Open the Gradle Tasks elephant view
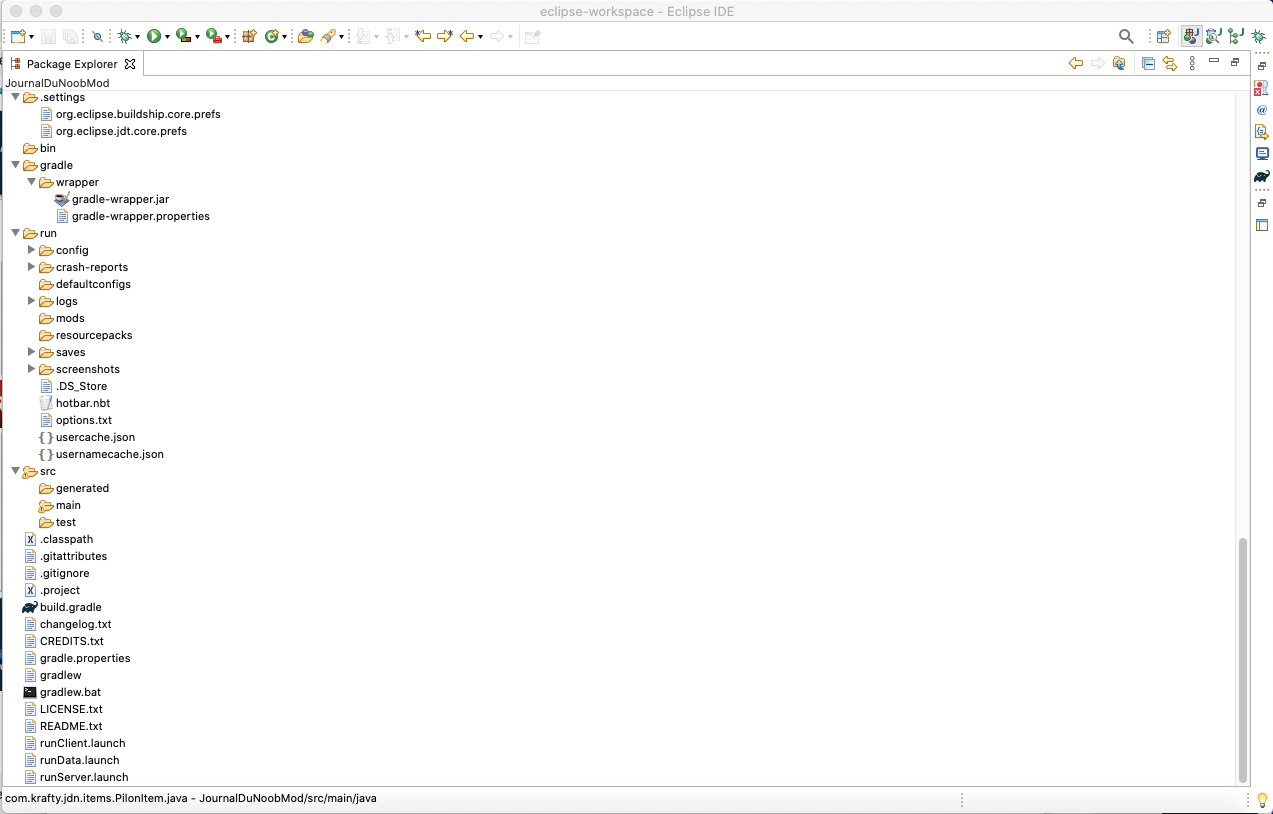The width and height of the screenshot is (1273, 814). pos(1262,176)
